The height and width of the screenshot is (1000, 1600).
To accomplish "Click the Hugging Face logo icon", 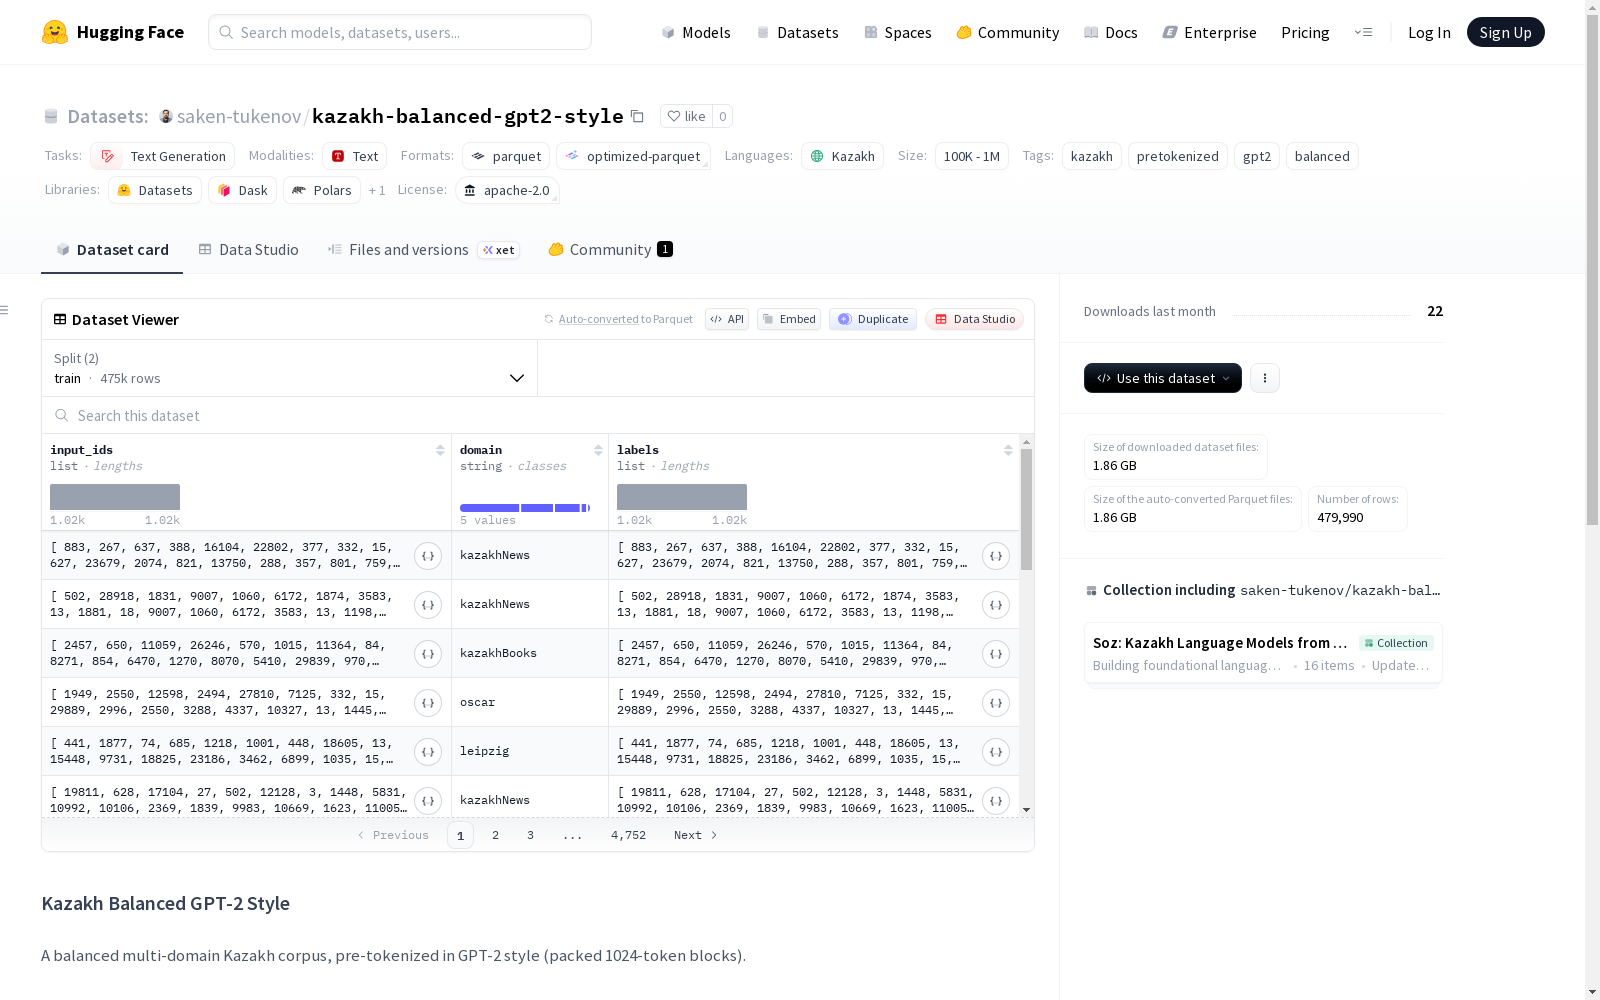I will (x=55, y=32).
